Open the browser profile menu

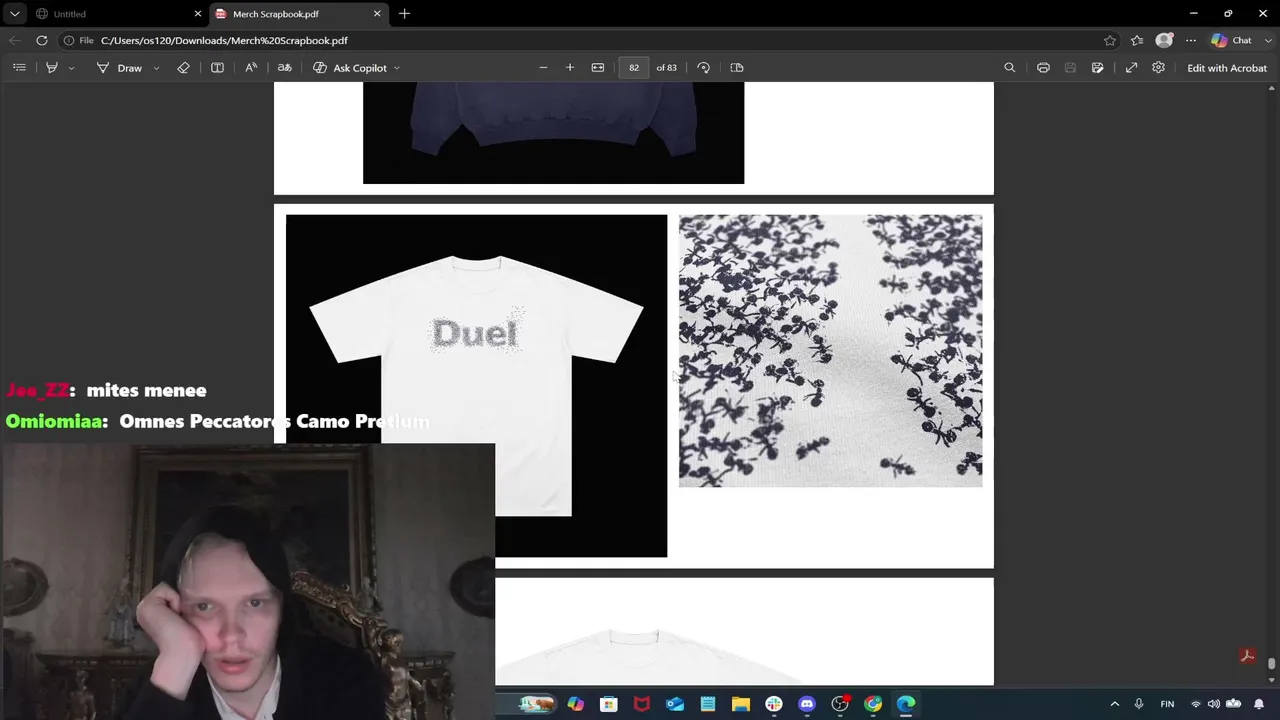click(x=1164, y=40)
